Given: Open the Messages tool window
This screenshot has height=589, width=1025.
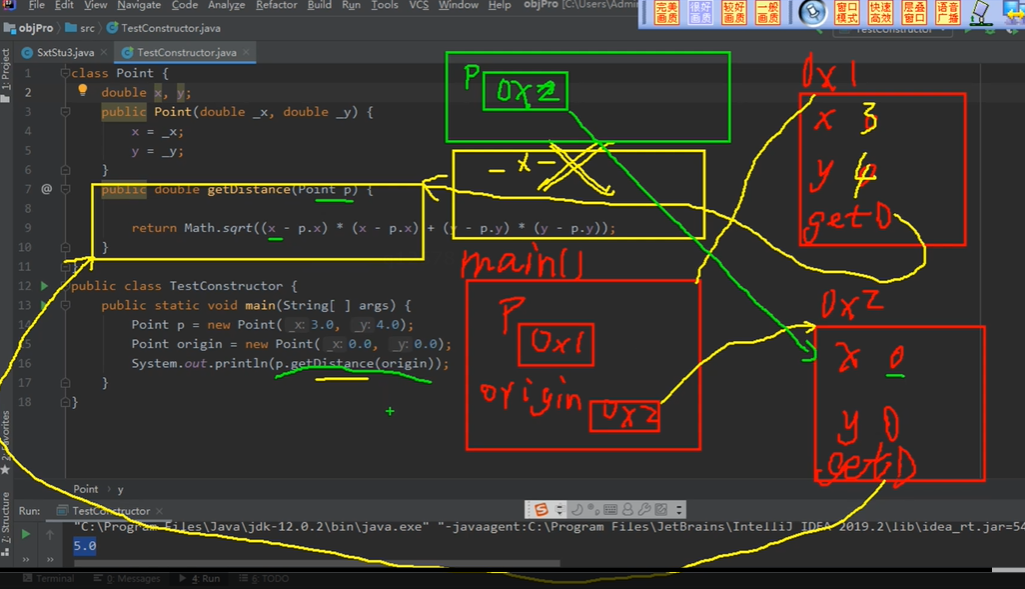Looking at the screenshot, I should click(x=127, y=579).
